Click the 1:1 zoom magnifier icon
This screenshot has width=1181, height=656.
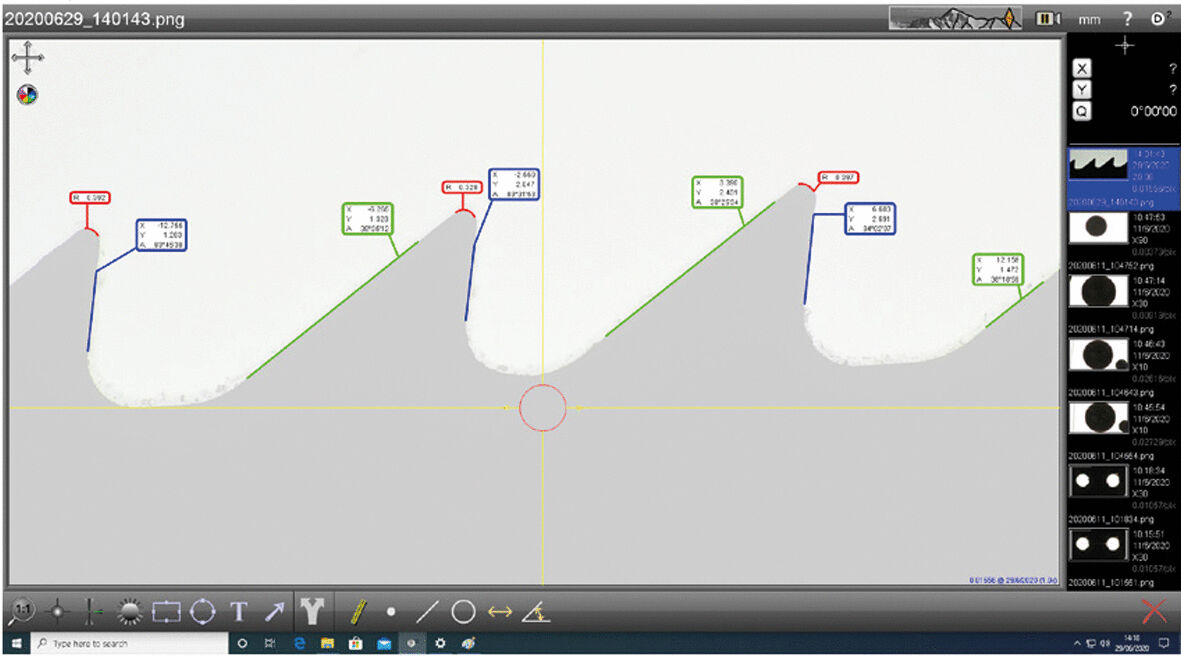click(22, 611)
